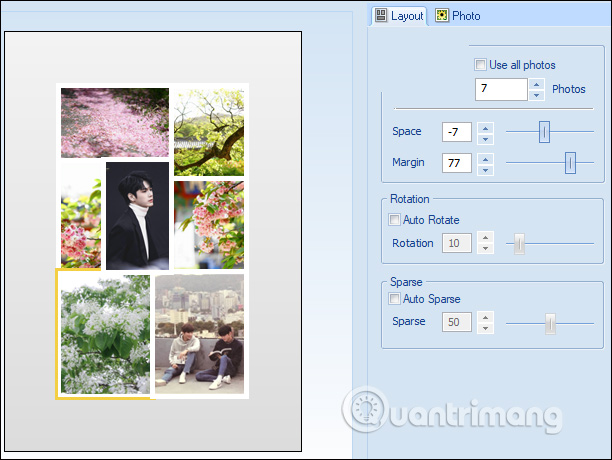Decrease Rotation value with down arrow
Screen dimensions: 612x460
[485, 248]
